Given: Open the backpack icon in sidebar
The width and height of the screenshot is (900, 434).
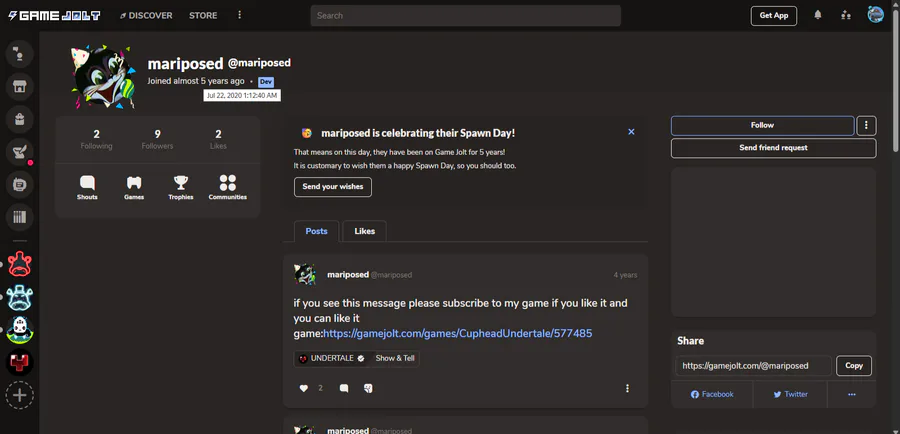Looking at the screenshot, I should point(20,119).
